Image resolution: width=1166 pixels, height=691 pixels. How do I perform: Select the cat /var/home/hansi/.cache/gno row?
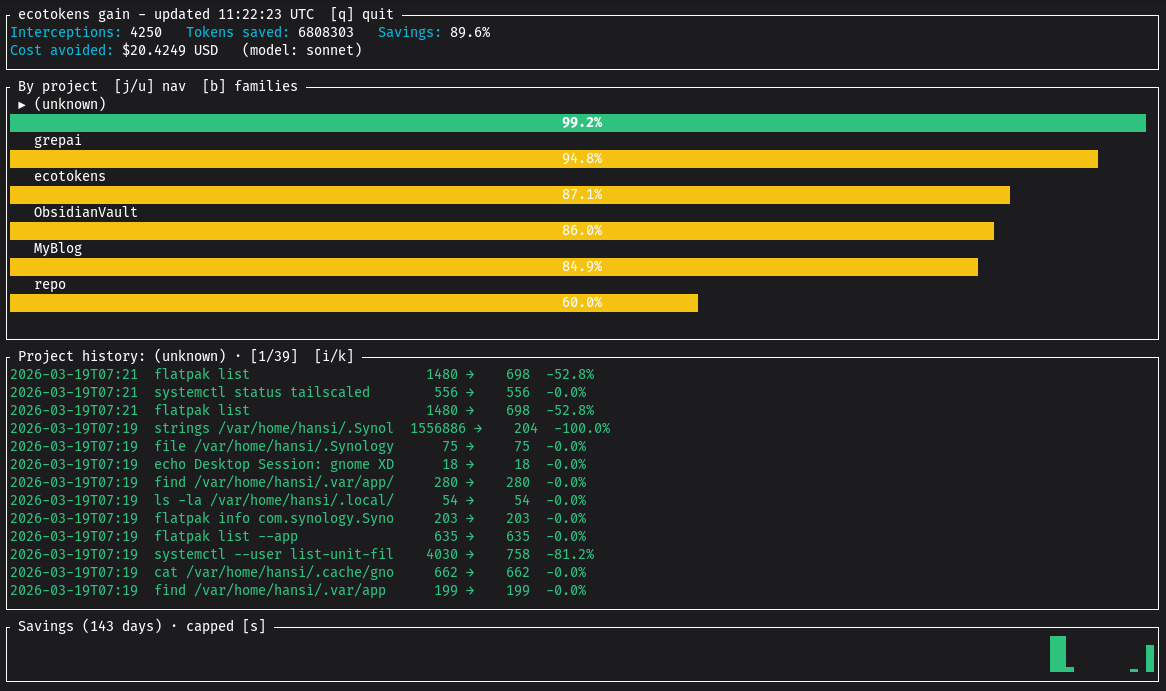pos(298,573)
